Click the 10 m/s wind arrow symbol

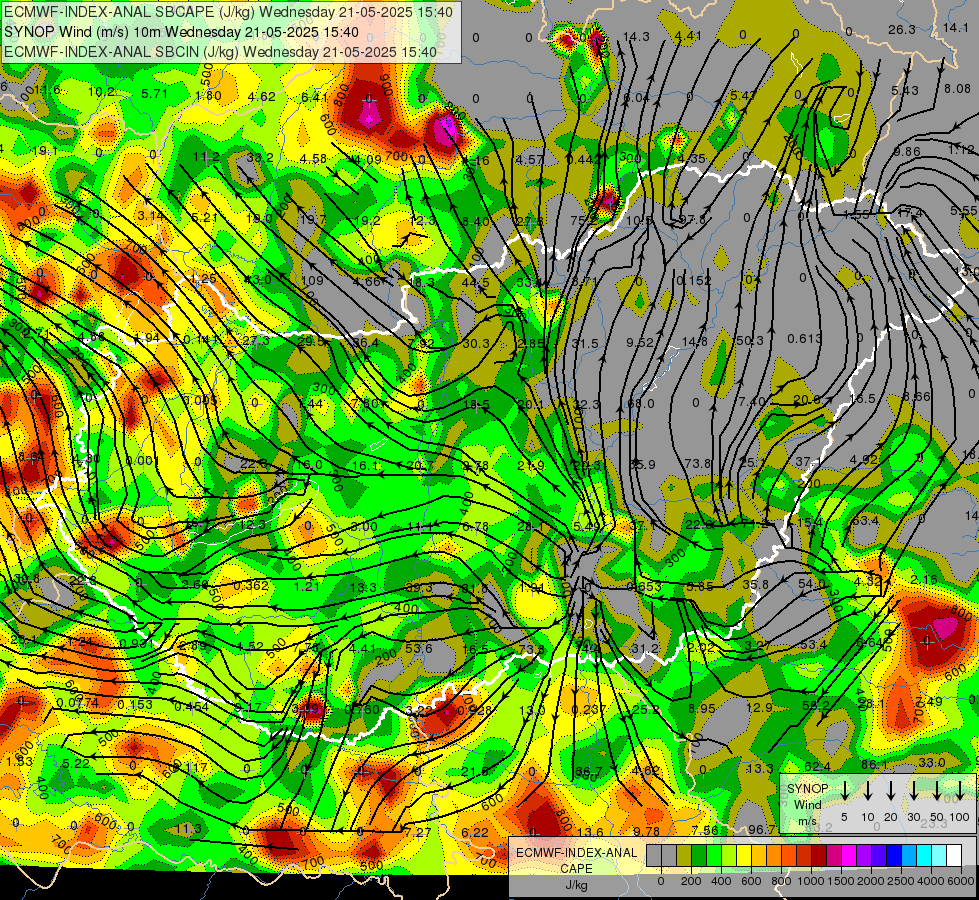coord(868,791)
